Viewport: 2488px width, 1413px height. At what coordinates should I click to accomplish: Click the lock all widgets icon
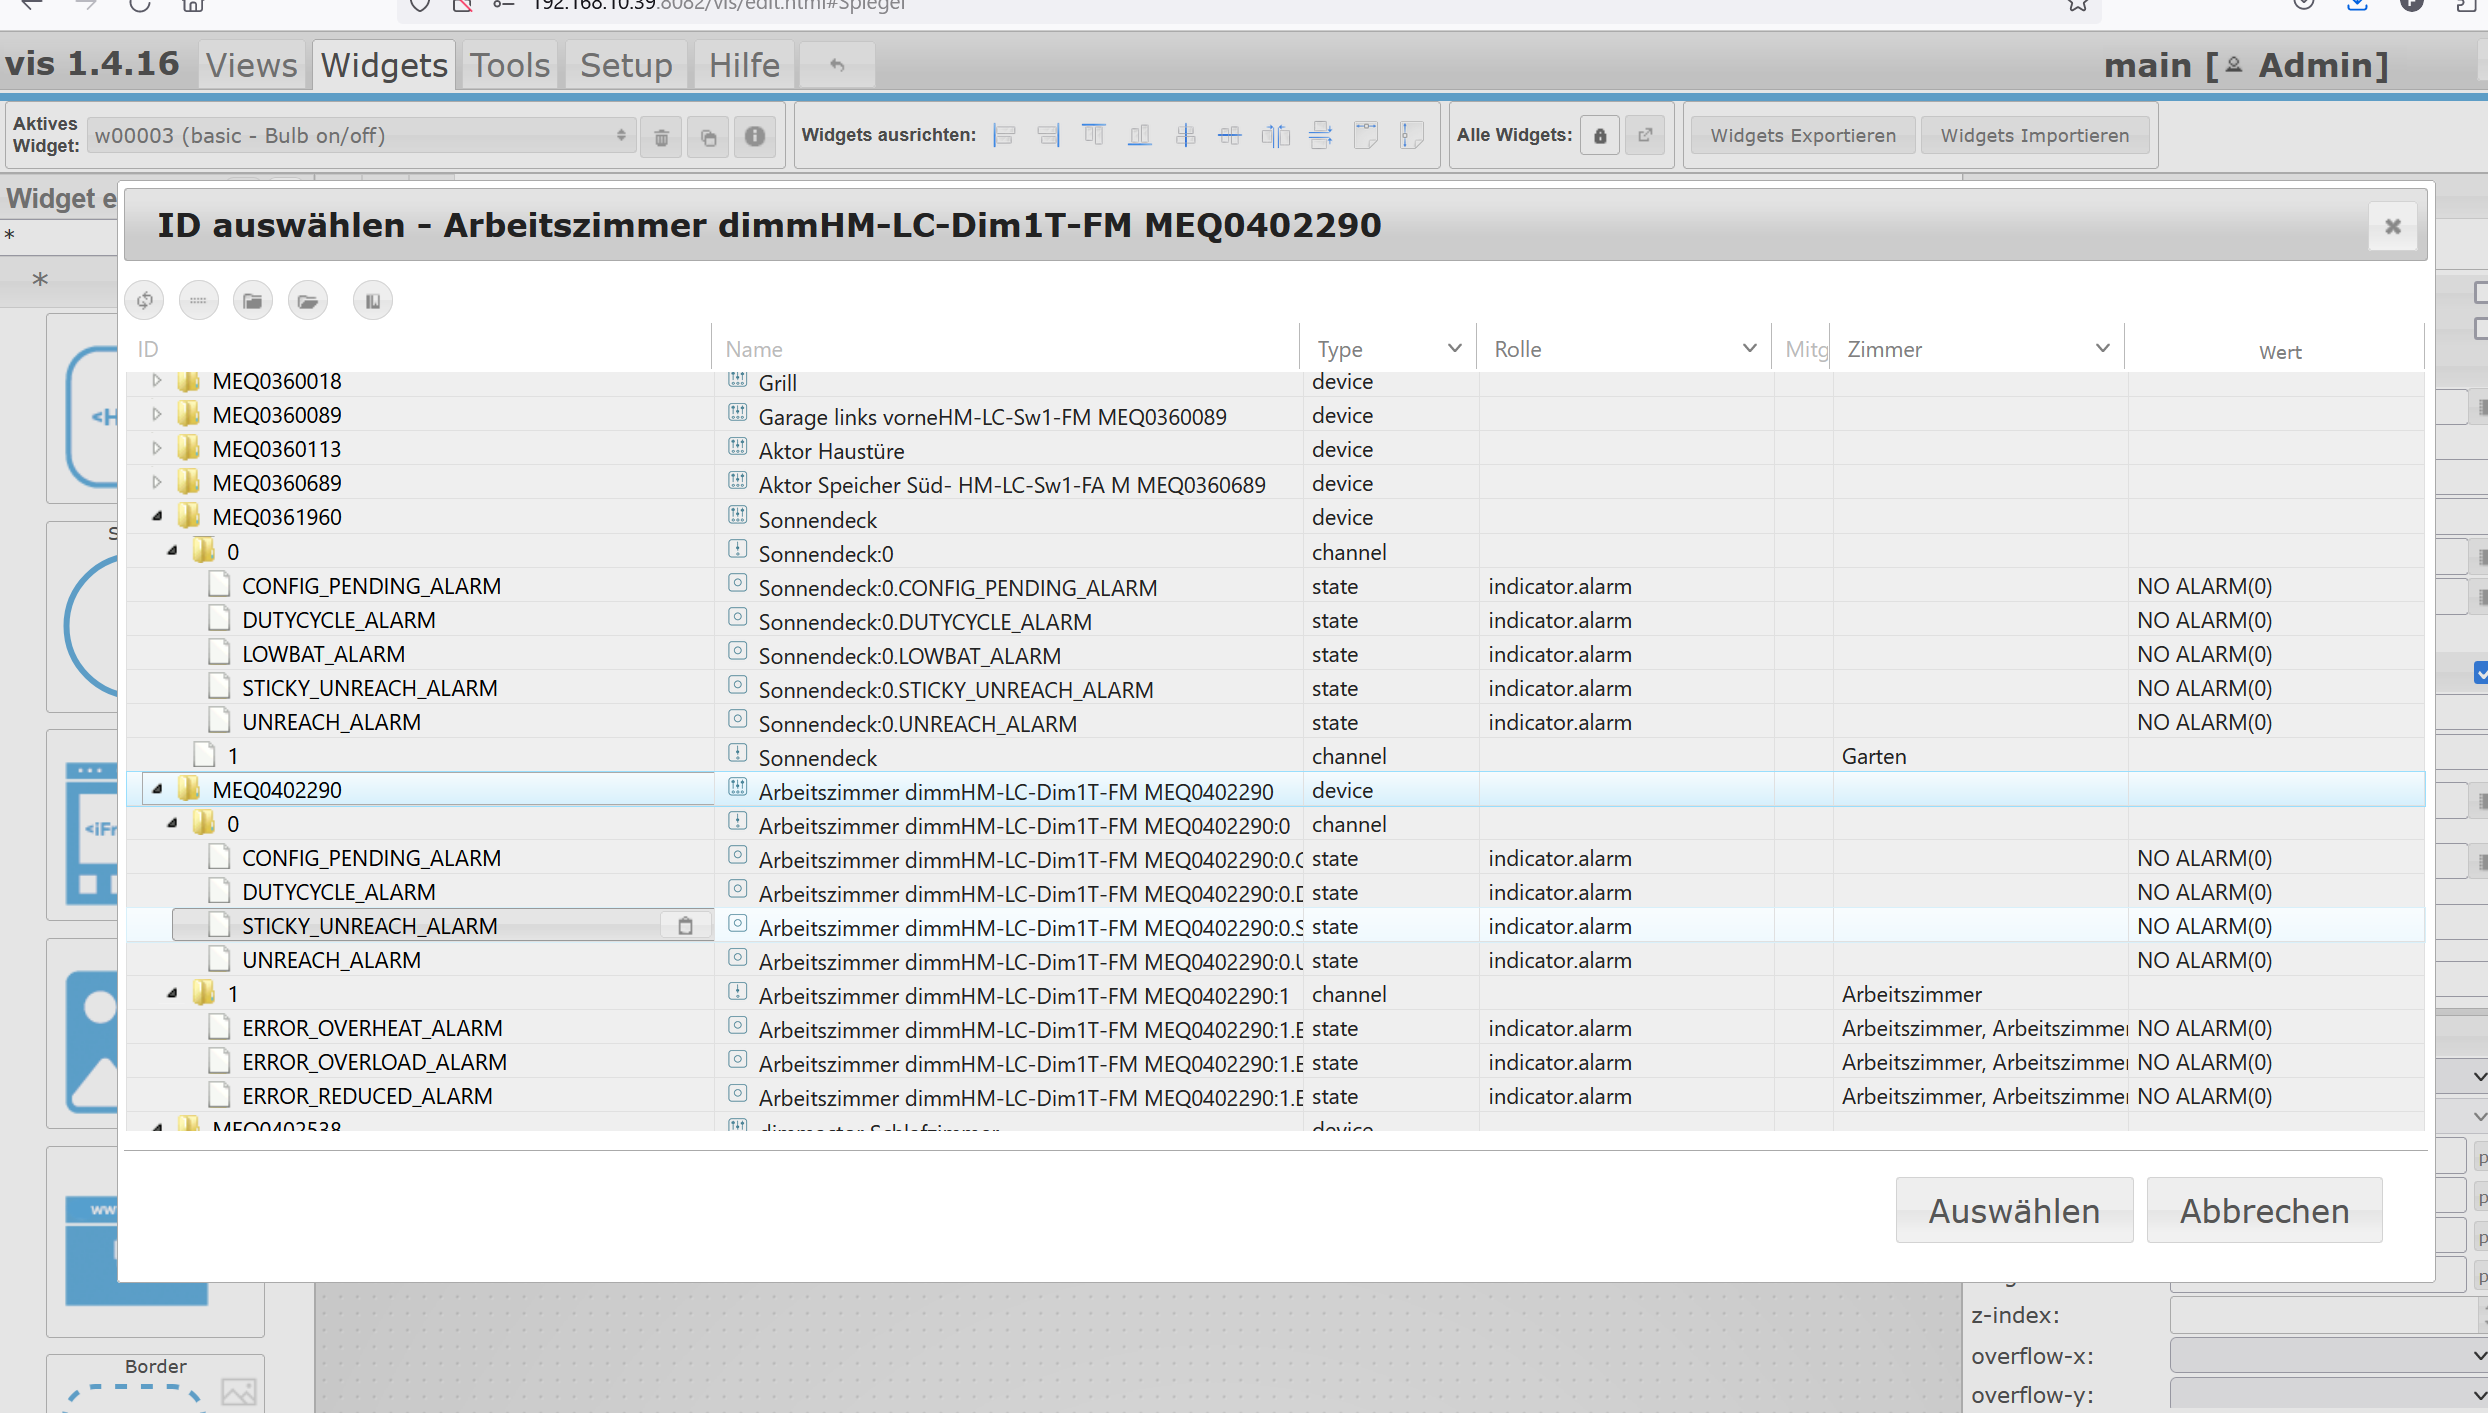point(1600,135)
